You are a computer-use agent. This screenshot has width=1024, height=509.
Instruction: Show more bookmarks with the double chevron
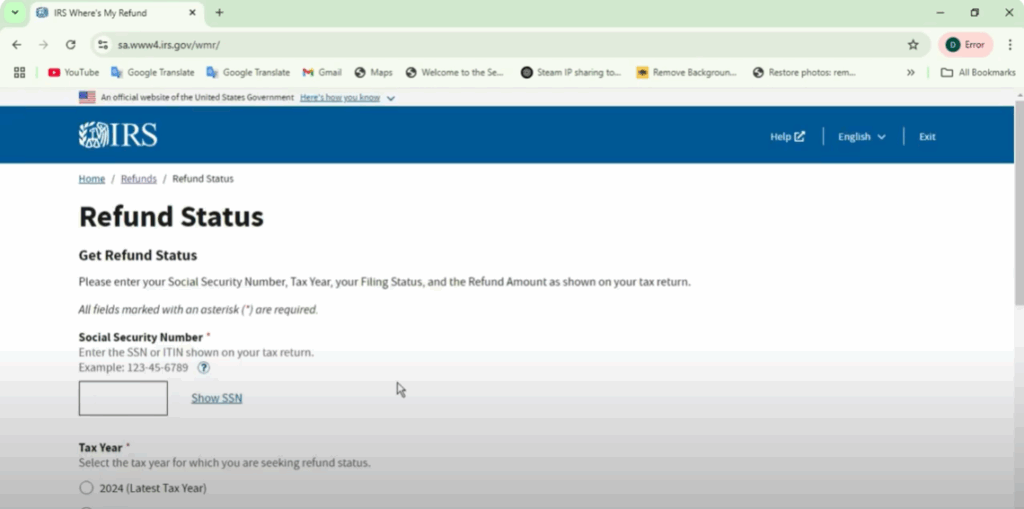click(910, 73)
